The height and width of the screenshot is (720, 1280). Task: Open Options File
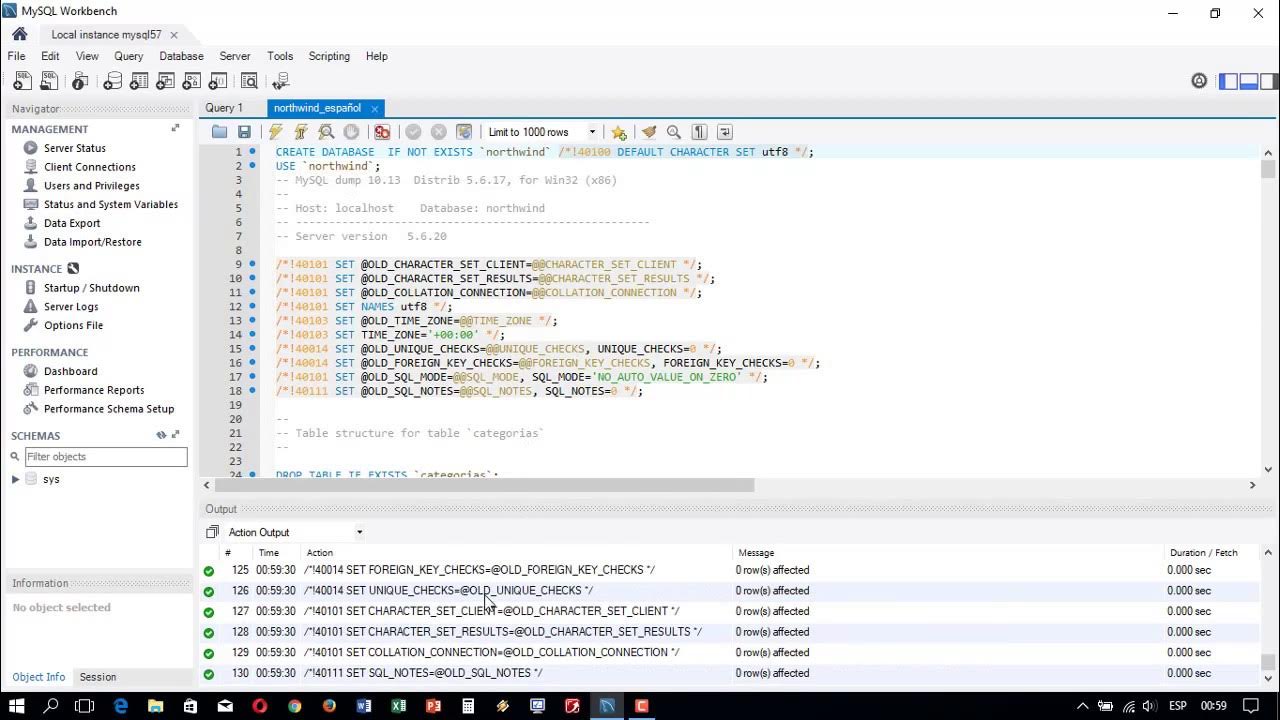point(73,325)
